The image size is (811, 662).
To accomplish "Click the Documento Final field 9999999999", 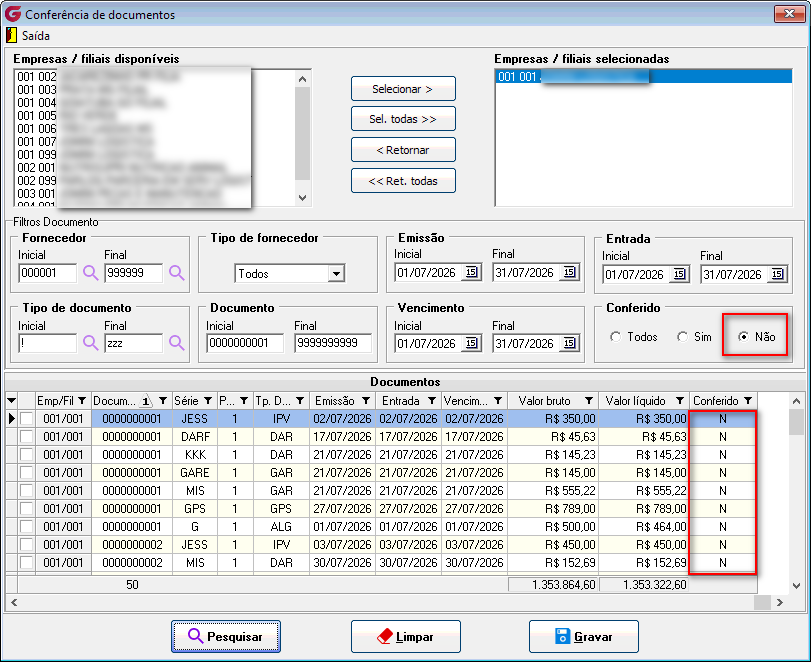I will click(333, 343).
